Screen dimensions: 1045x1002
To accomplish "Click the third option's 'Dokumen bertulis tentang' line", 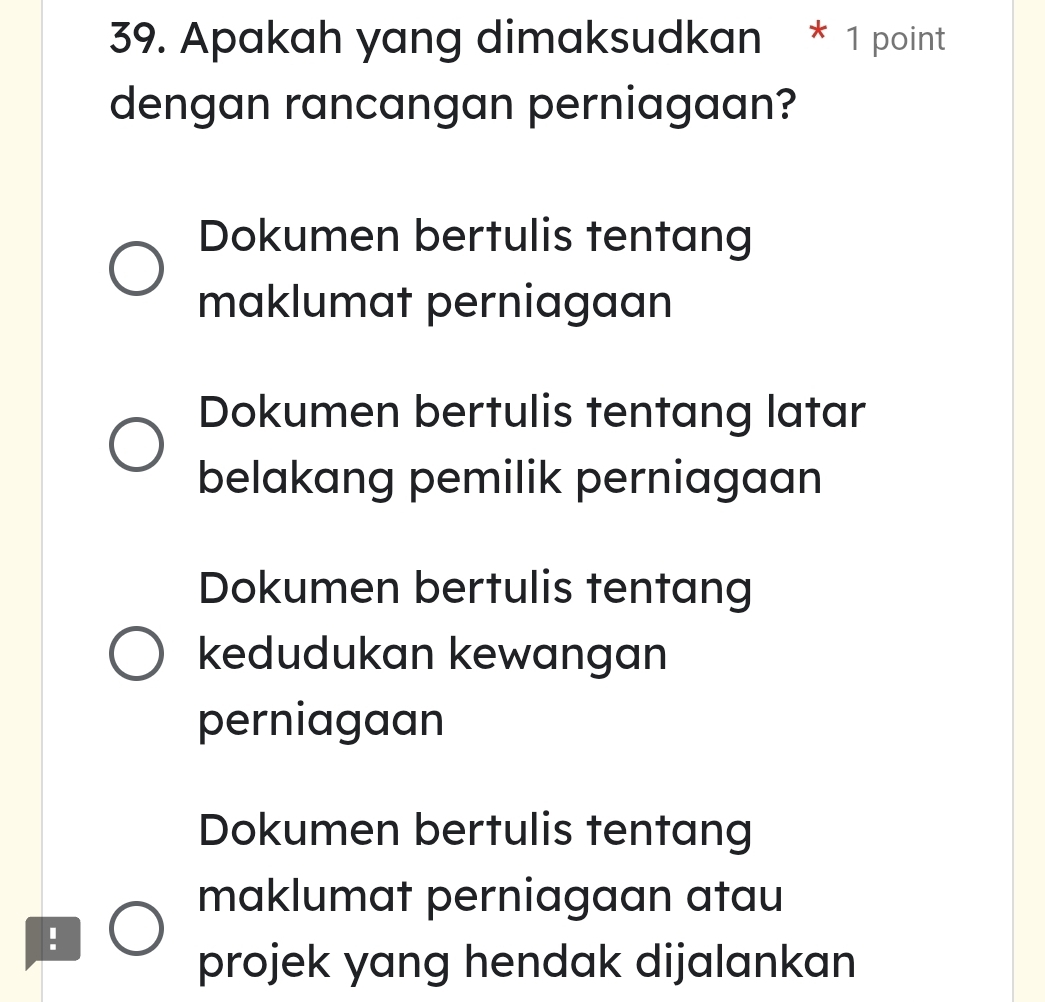I will (475, 588).
